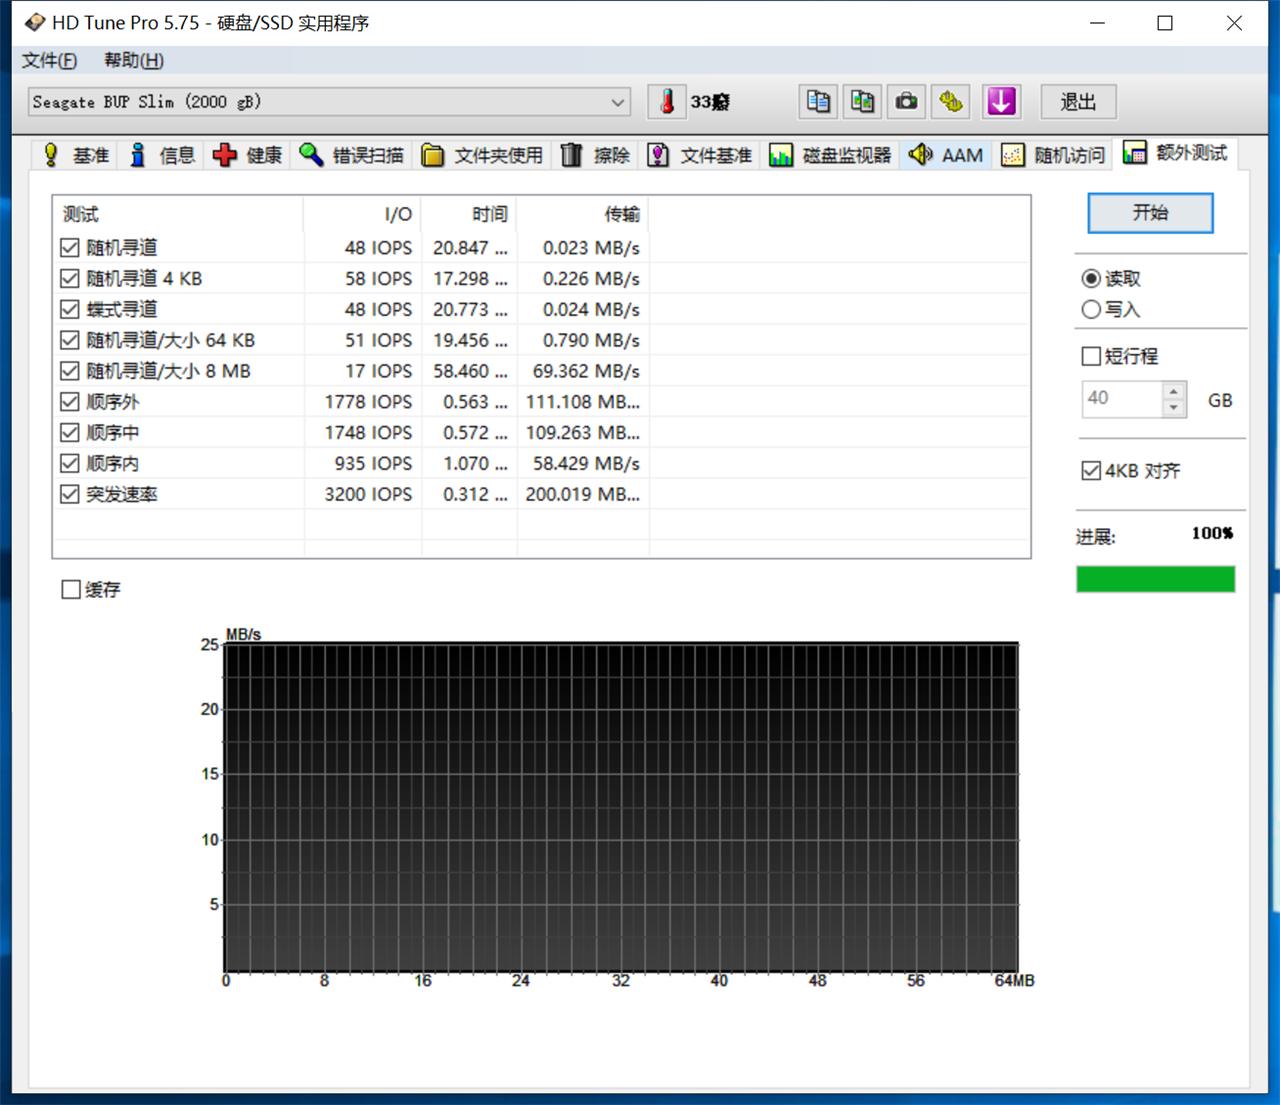The width and height of the screenshot is (1280, 1105).
Task: Click the 开始 start button
Action: [1150, 213]
